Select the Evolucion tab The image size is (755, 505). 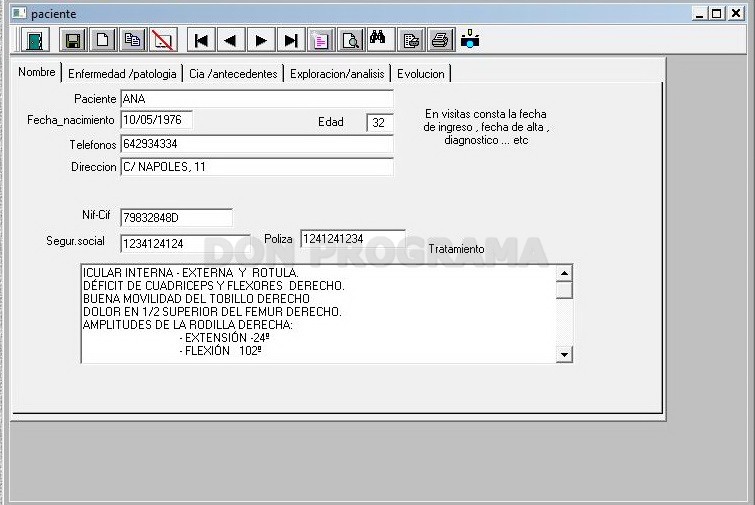(421, 74)
